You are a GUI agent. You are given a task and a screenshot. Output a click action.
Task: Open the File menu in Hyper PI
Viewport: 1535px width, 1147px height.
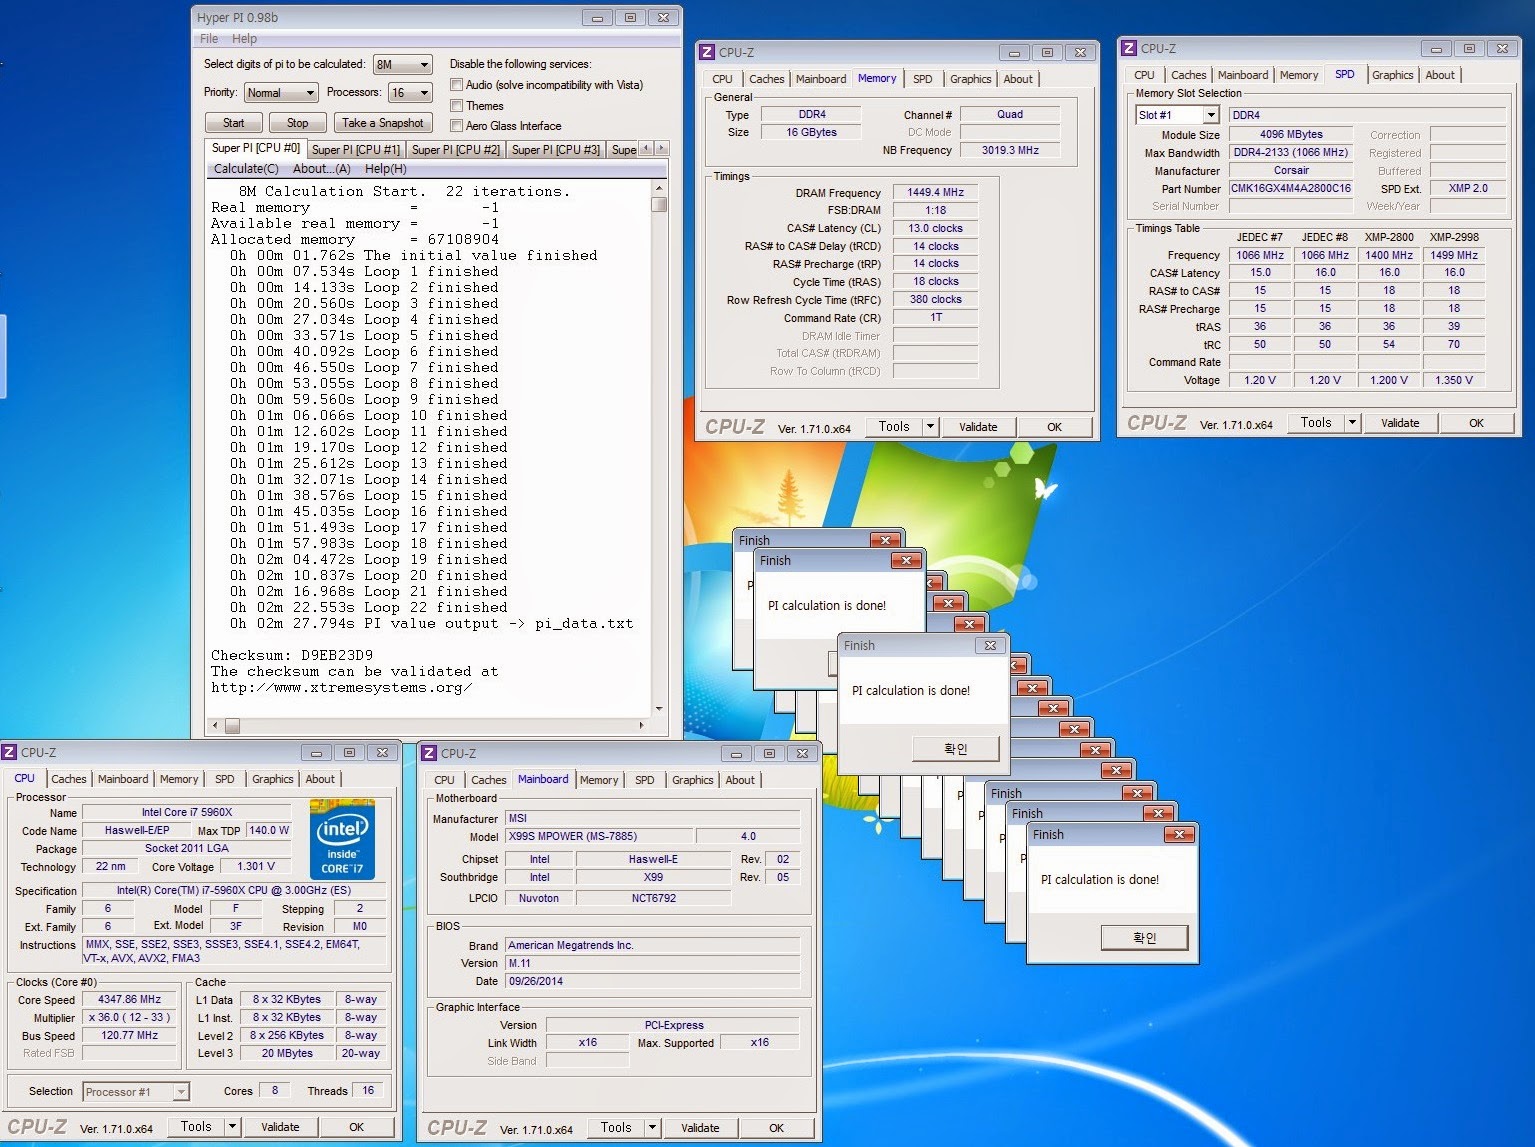click(209, 39)
